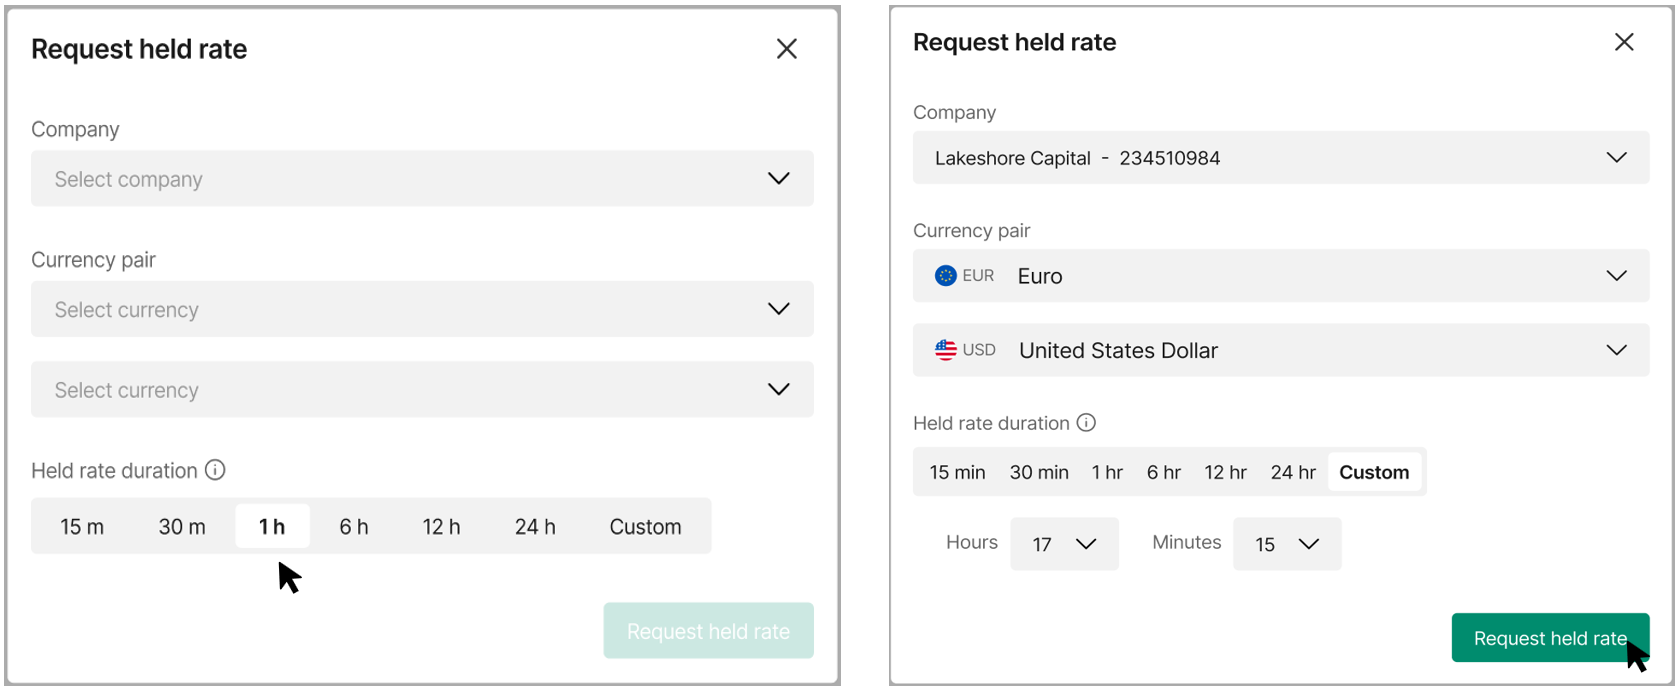Open the United States Dollar currency dropdown

pos(1280,350)
